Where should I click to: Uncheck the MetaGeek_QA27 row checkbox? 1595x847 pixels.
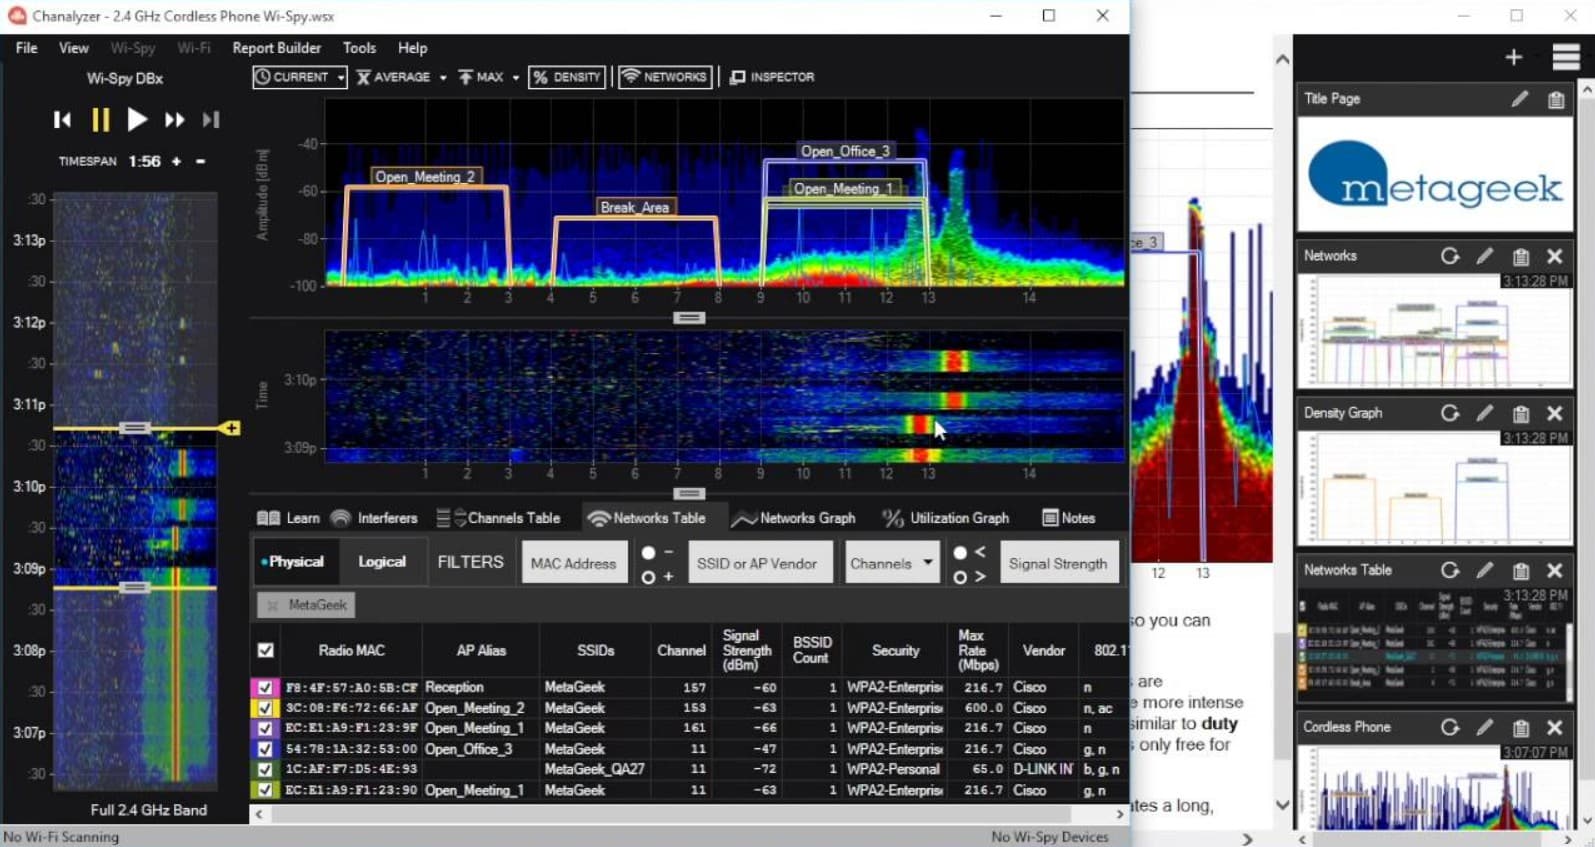[265, 769]
